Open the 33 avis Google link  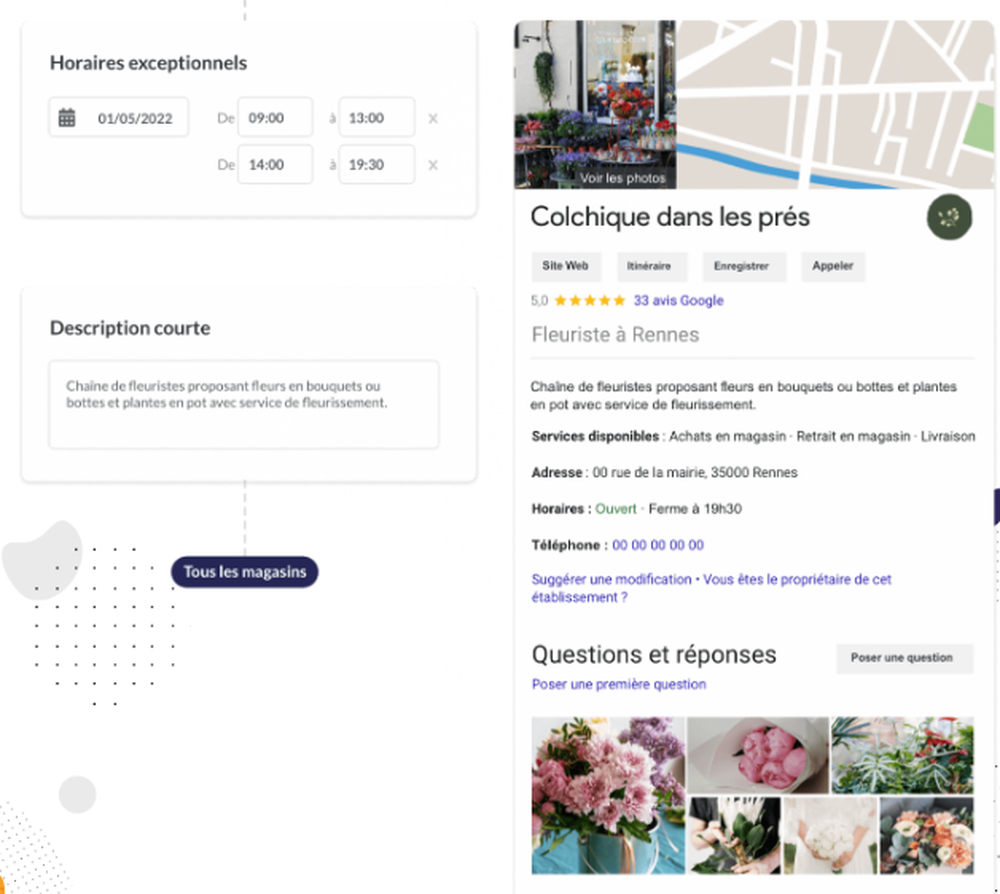point(679,300)
